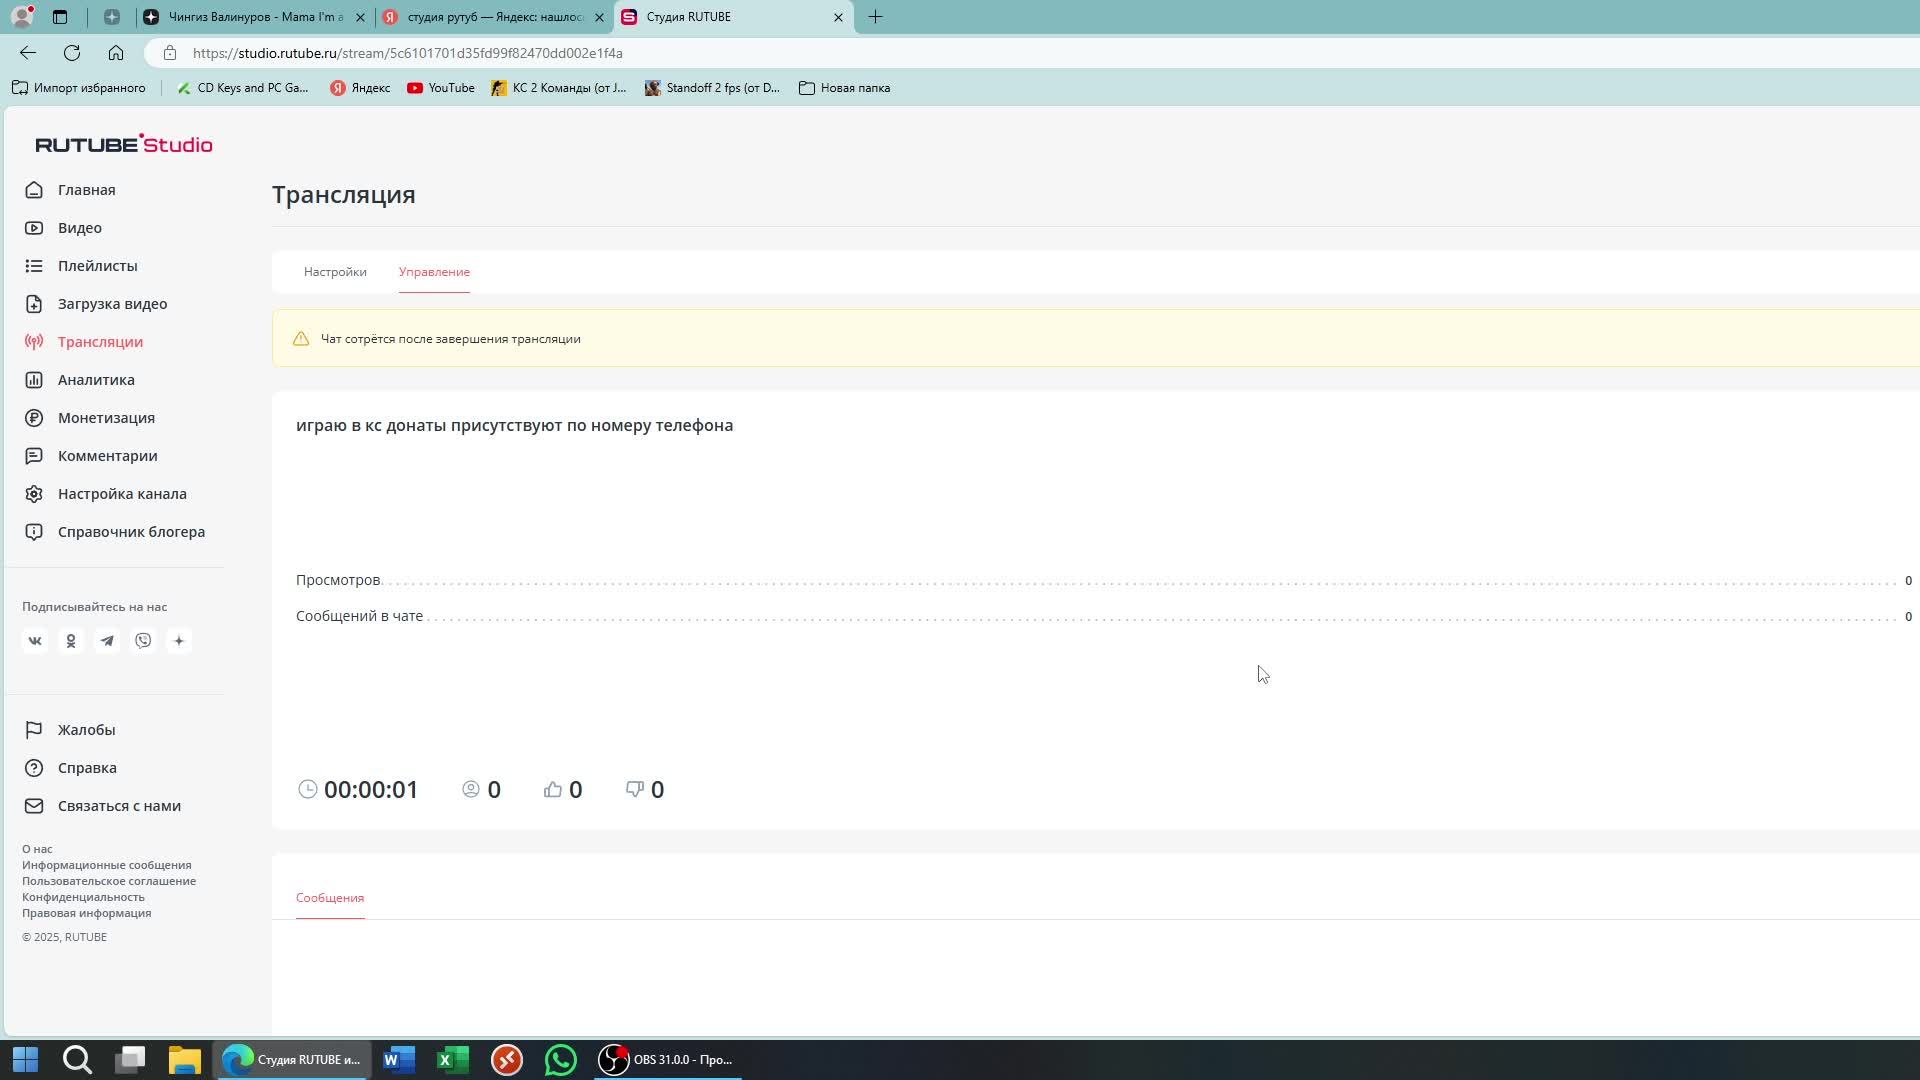1920x1080 pixels.
Task: Click the Viber social icon
Action: [143, 641]
